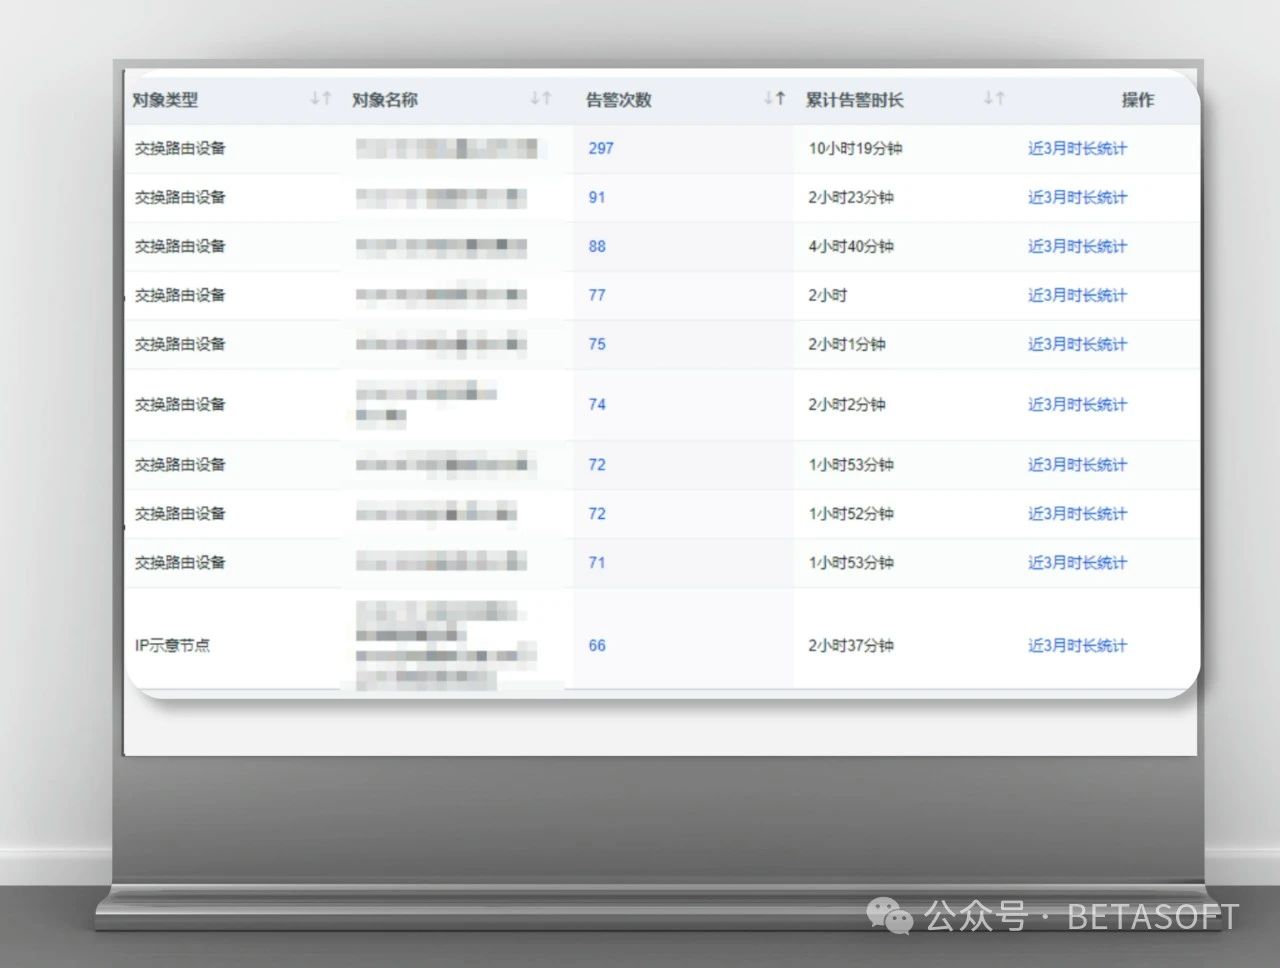This screenshot has height=968, width=1280.
Task: Click alarm count 66 for IP示意节点
Action: pos(596,645)
